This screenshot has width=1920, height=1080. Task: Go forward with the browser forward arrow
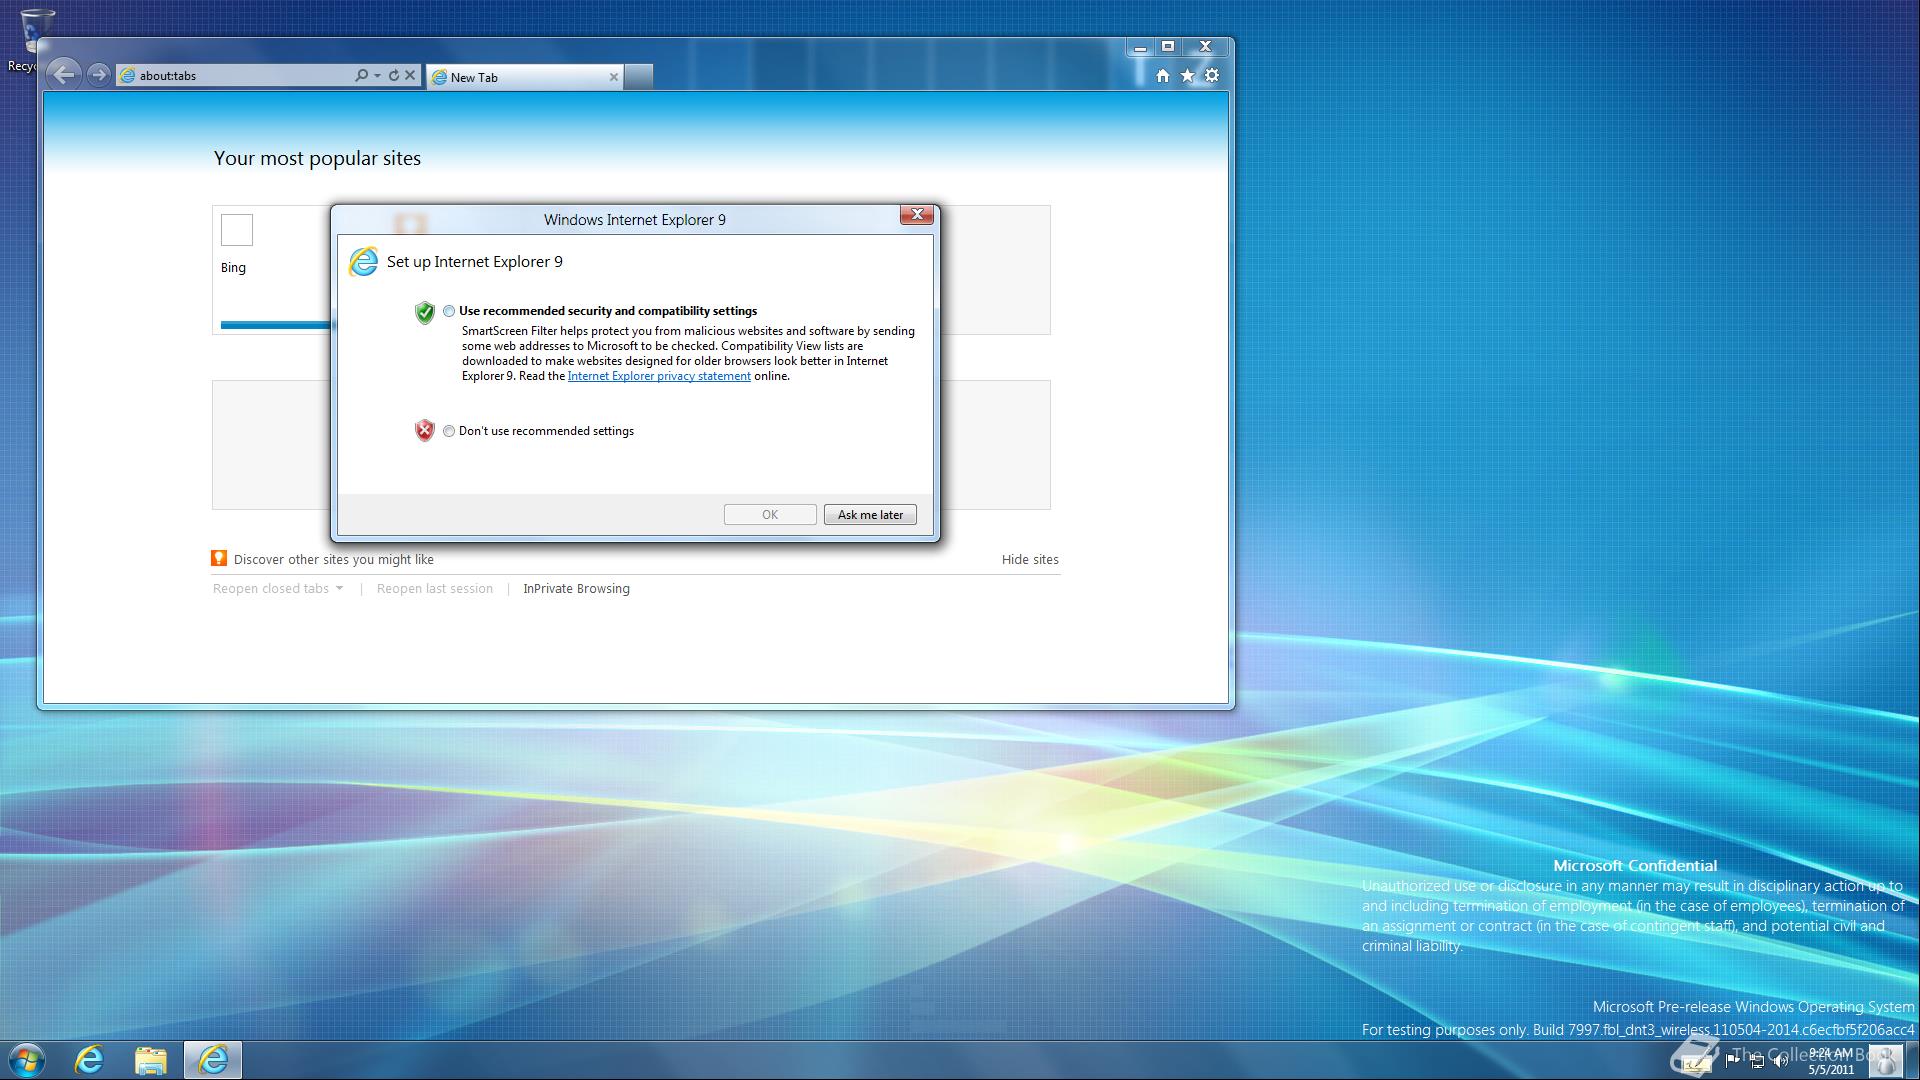point(98,75)
